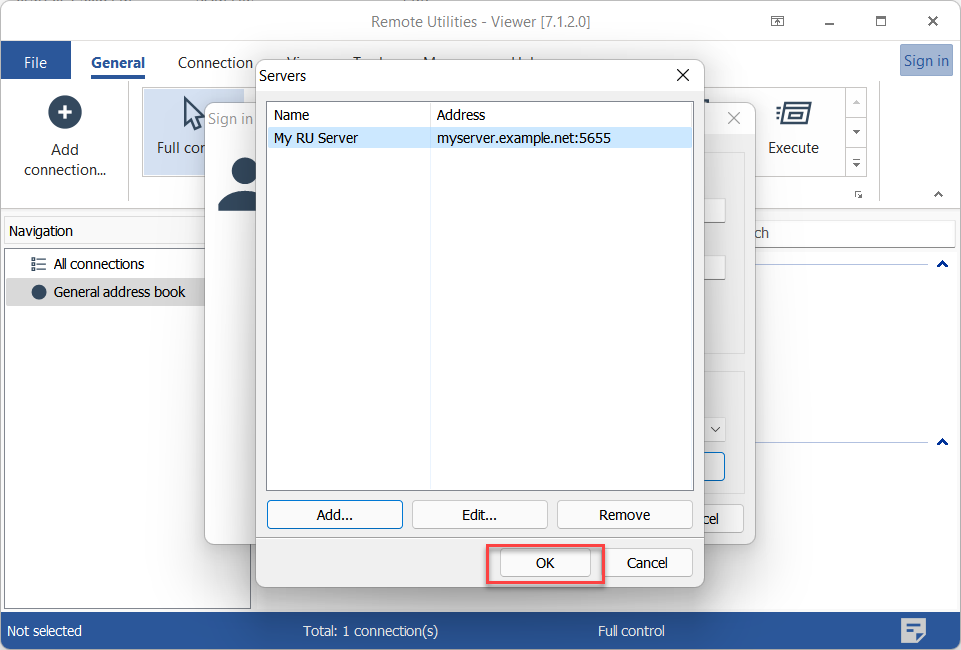Viewport: 961px width, 650px height.
Task: Expand the ribbon gallery more options arrow
Action: [x=856, y=160]
